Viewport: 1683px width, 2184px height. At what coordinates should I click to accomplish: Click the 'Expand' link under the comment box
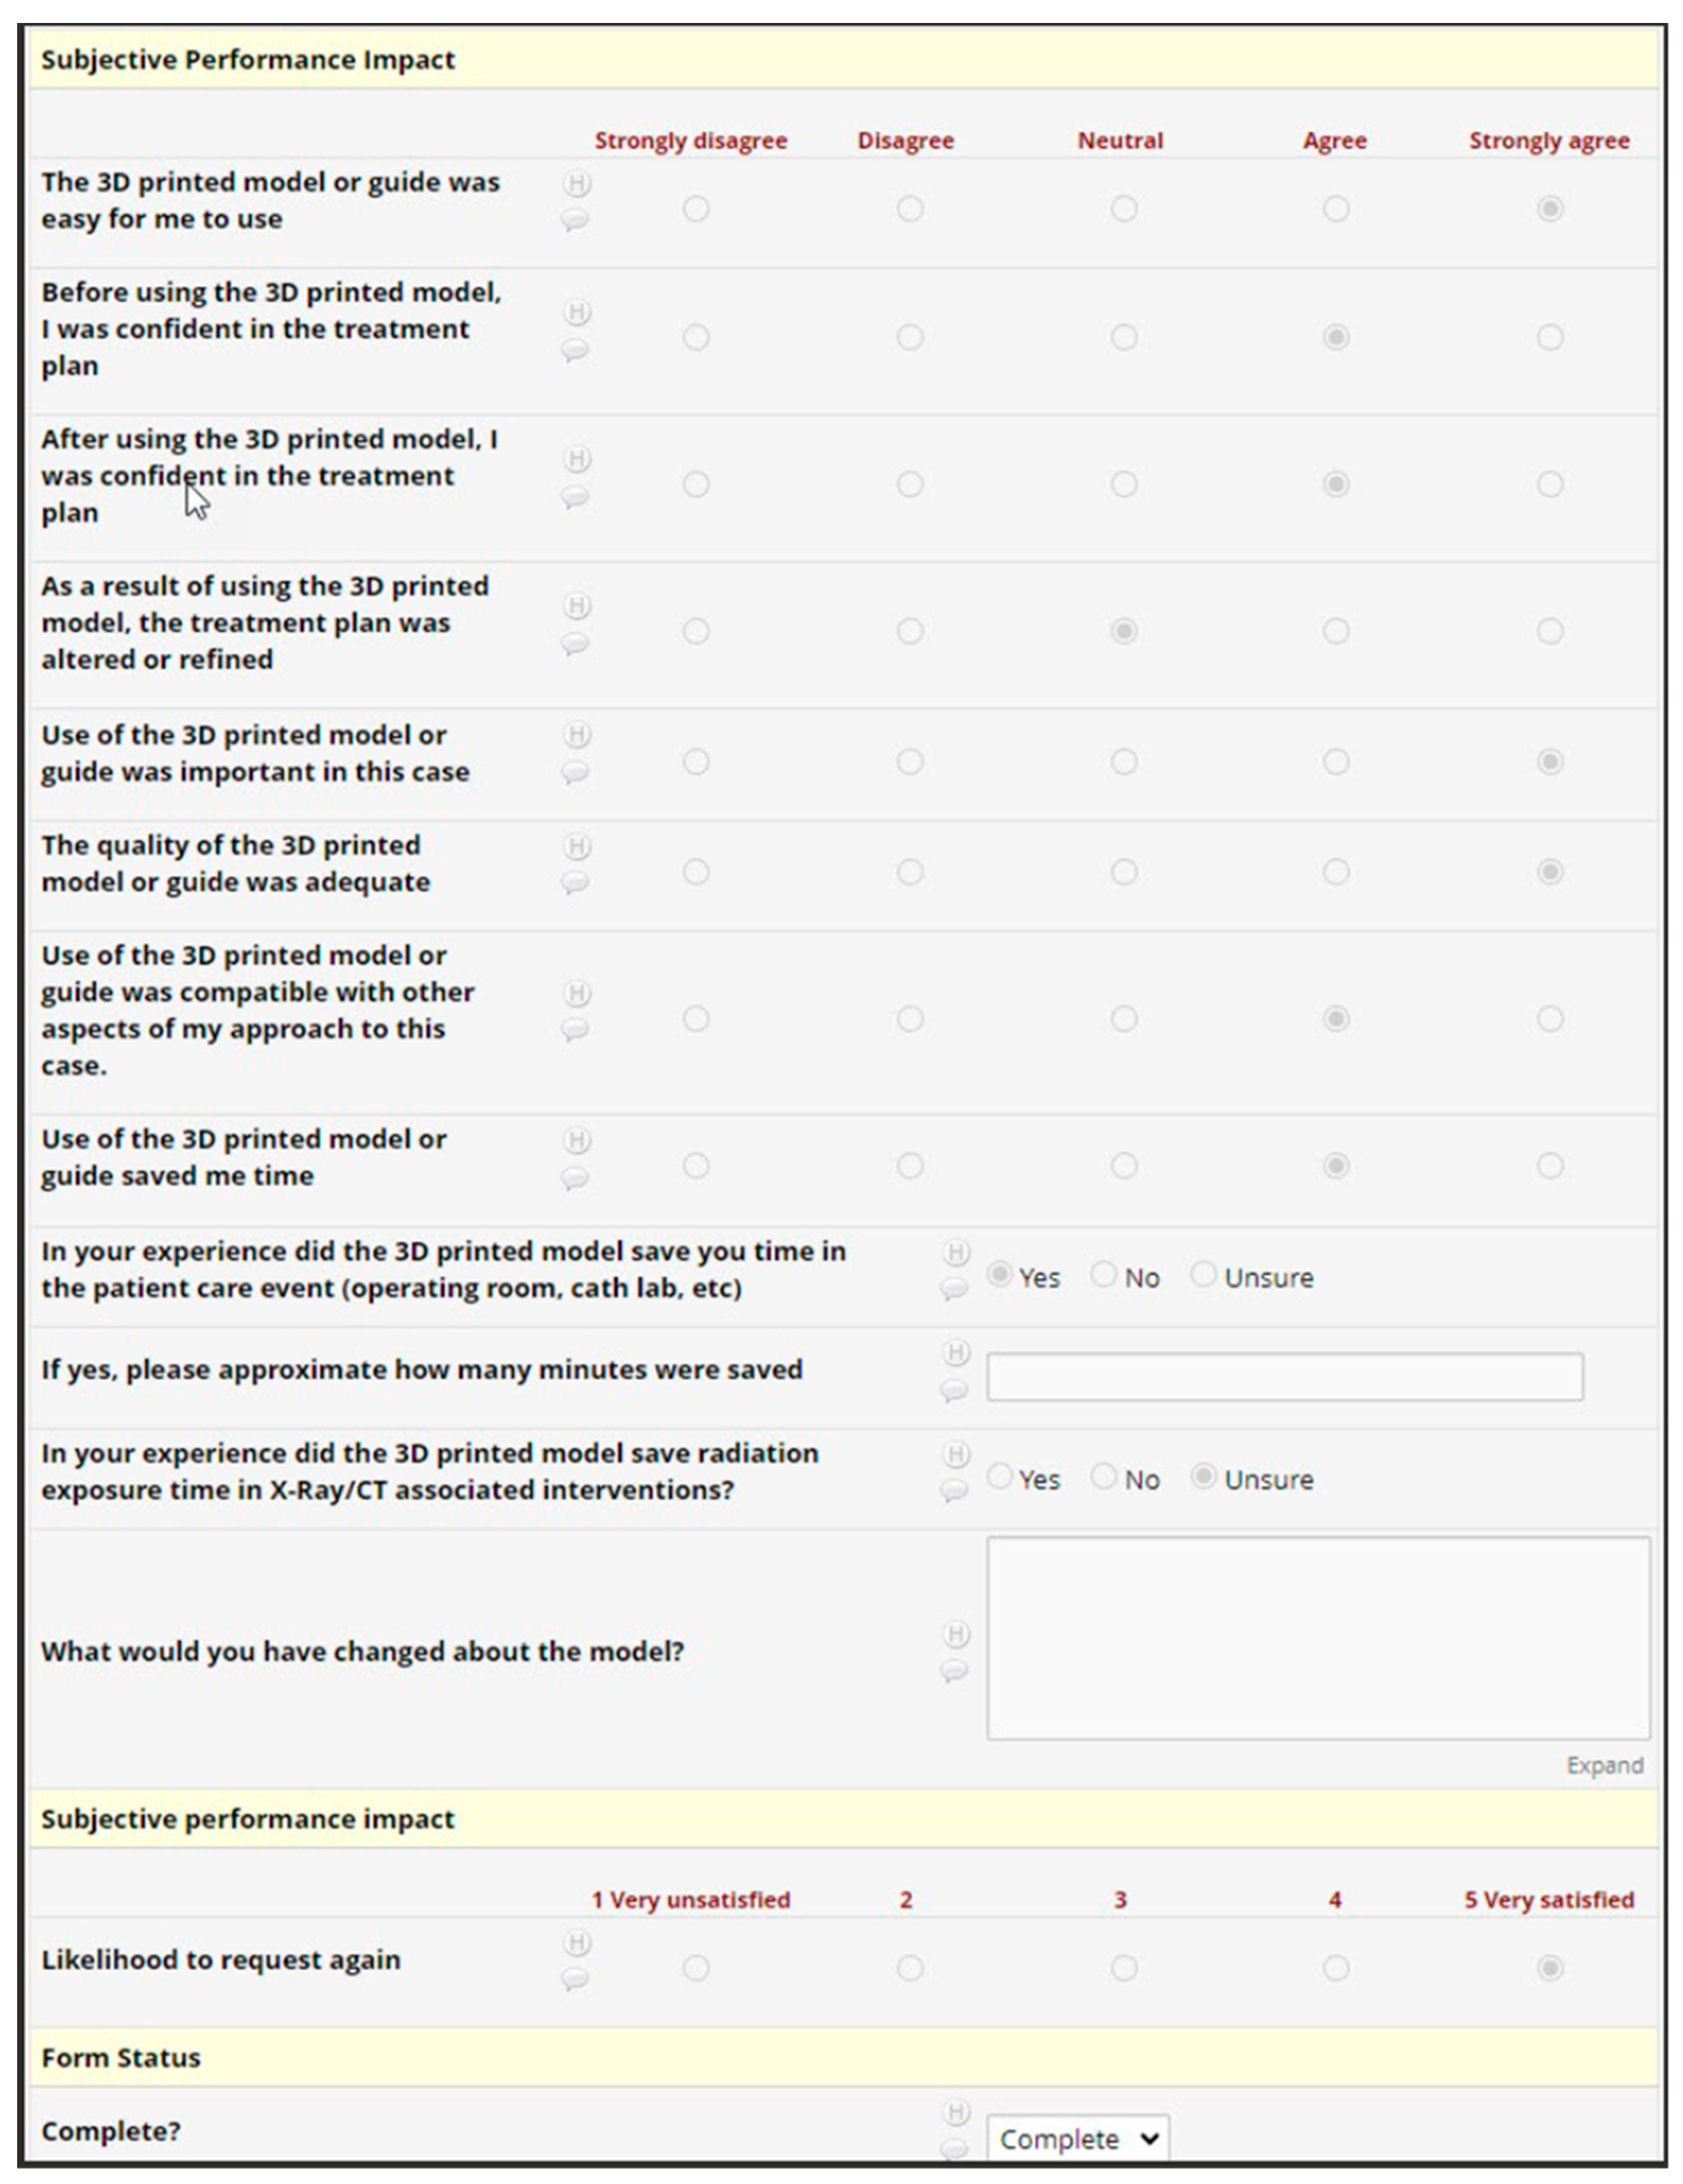(1604, 1765)
